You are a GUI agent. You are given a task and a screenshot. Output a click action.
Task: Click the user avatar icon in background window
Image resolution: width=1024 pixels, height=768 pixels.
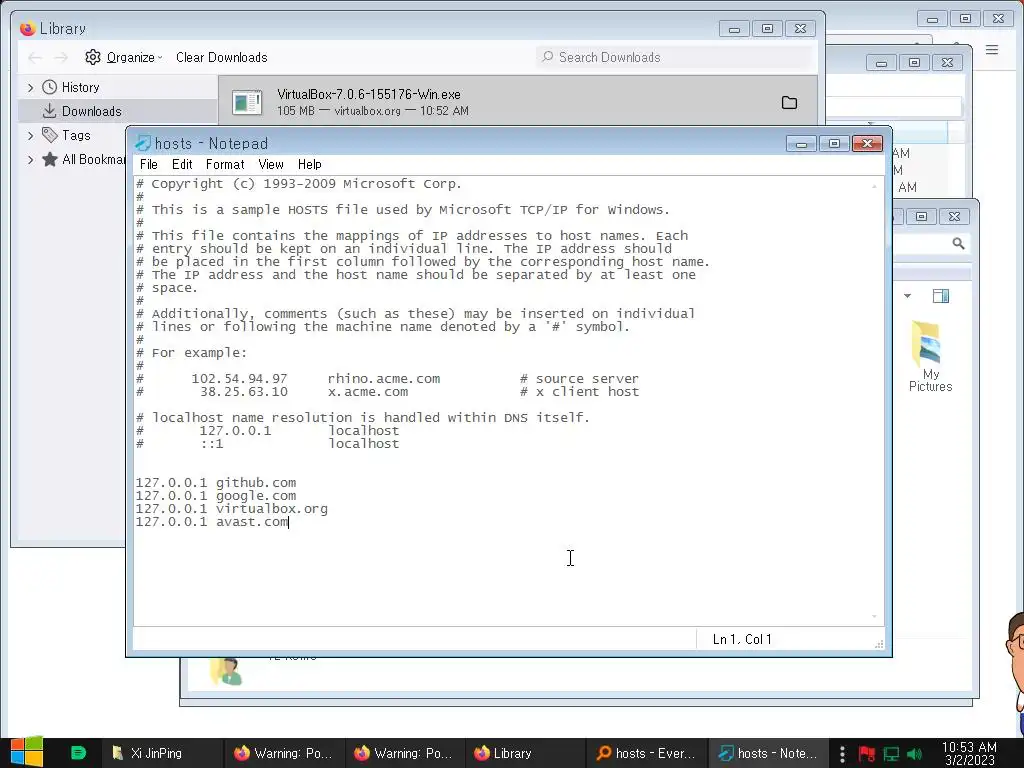(226, 672)
